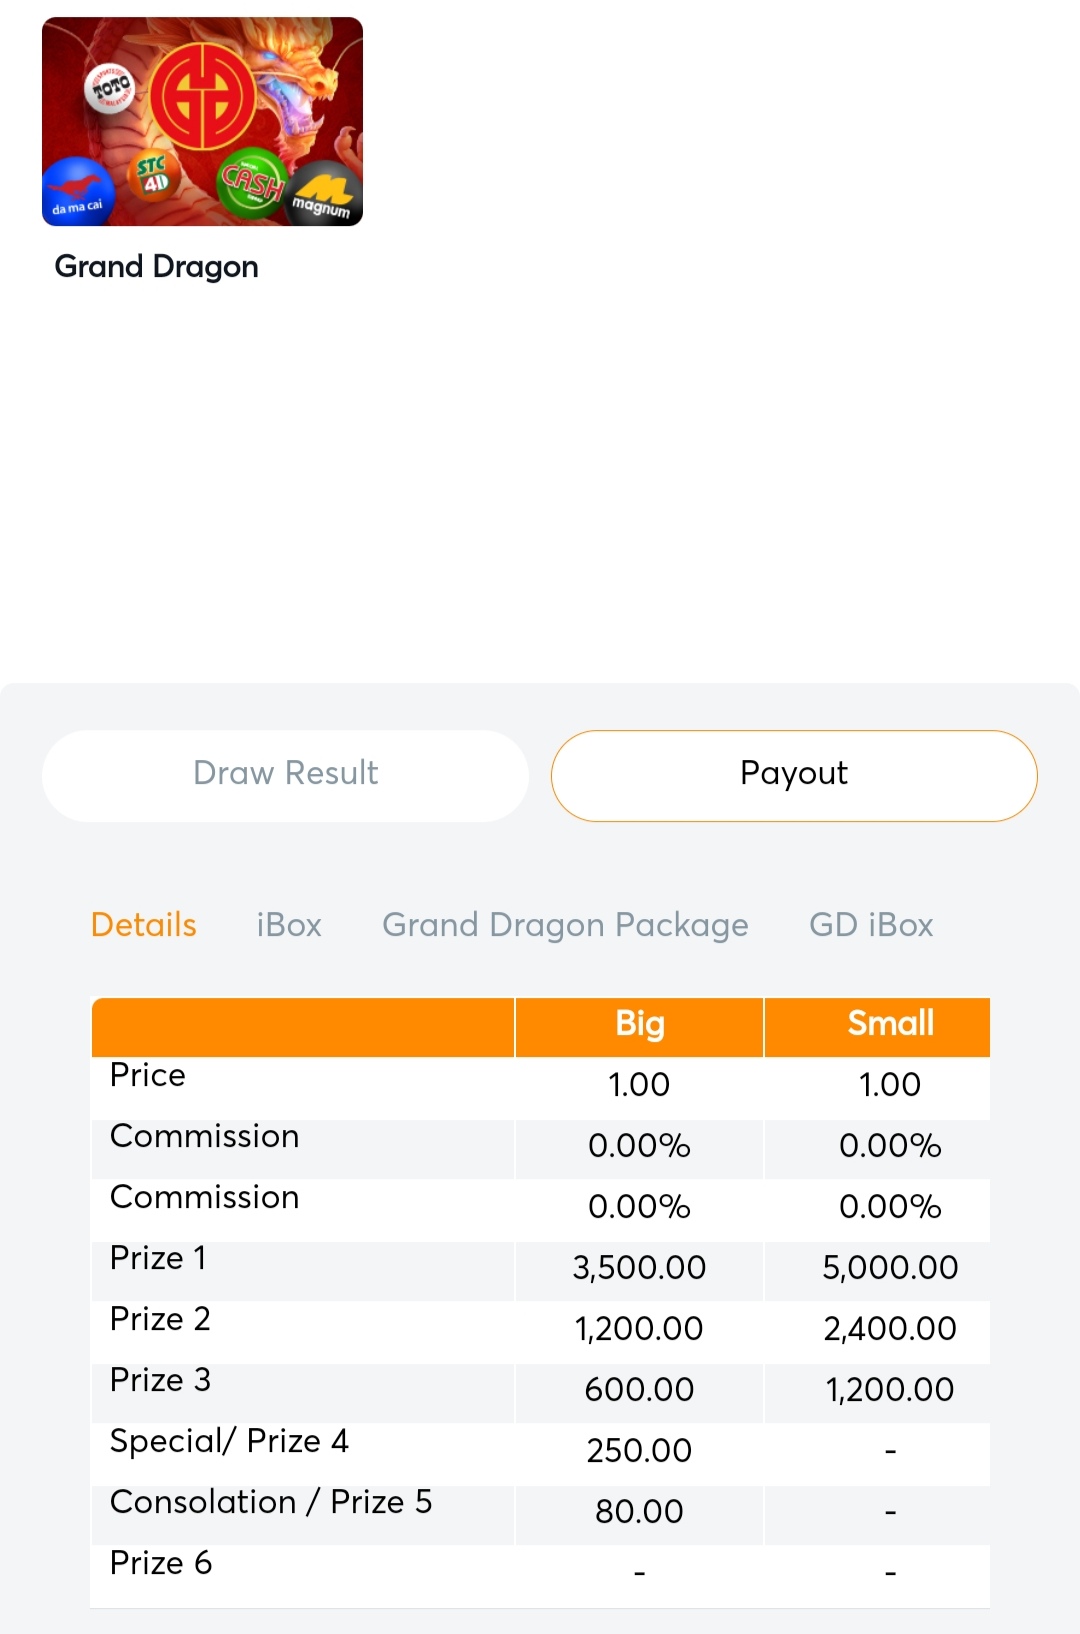Select the Consolation / Prize 5 row label

pos(271,1502)
